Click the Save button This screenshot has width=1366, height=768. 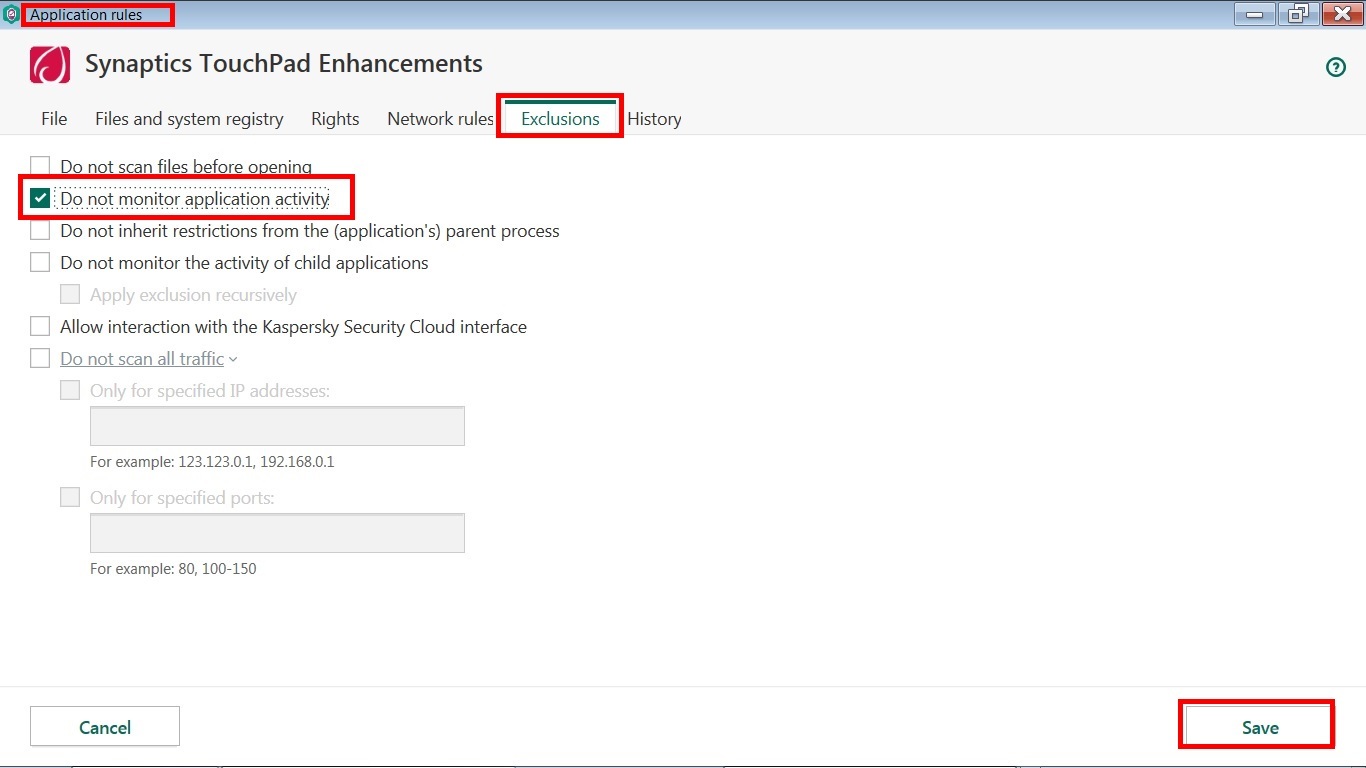[1260, 727]
